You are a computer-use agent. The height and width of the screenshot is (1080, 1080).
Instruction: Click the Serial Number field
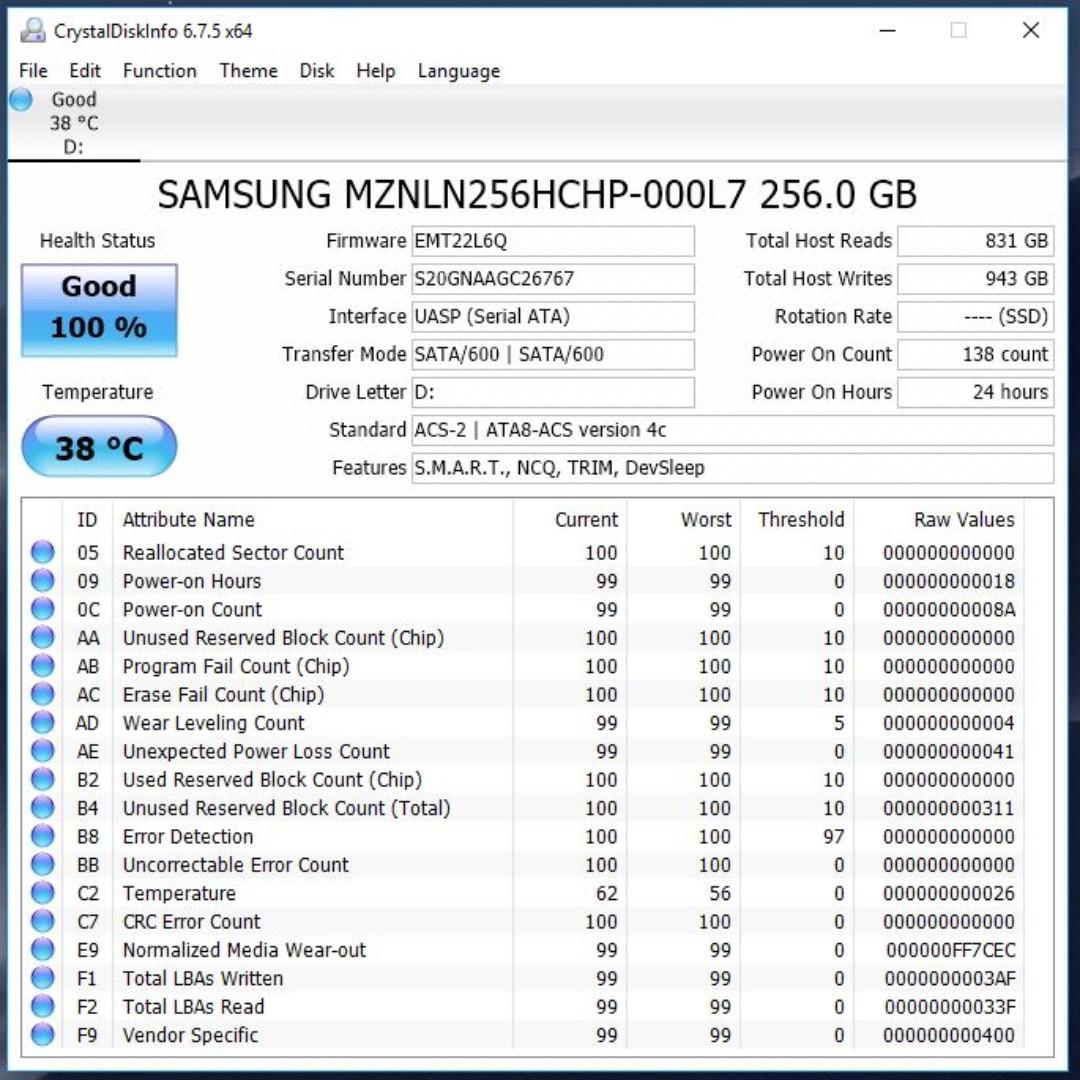pyautogui.click(x=553, y=279)
